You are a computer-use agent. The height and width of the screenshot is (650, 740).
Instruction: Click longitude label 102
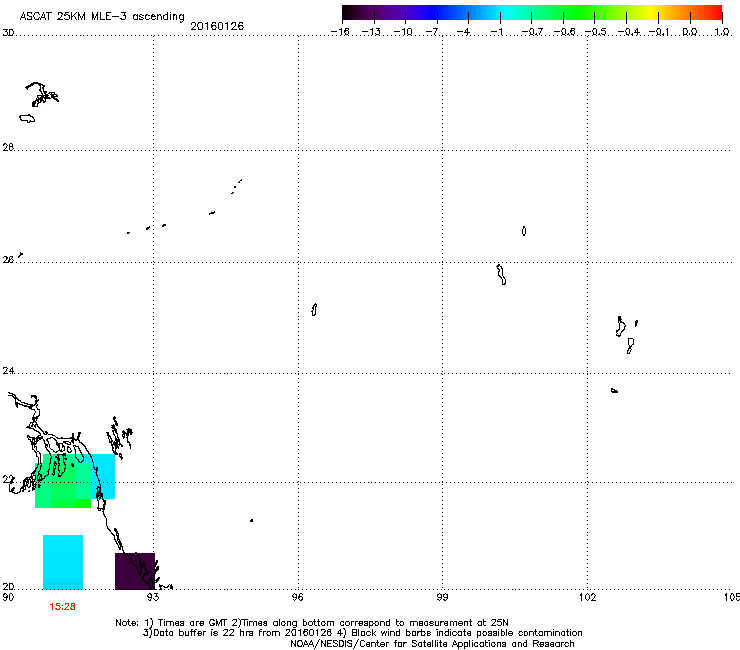click(588, 597)
